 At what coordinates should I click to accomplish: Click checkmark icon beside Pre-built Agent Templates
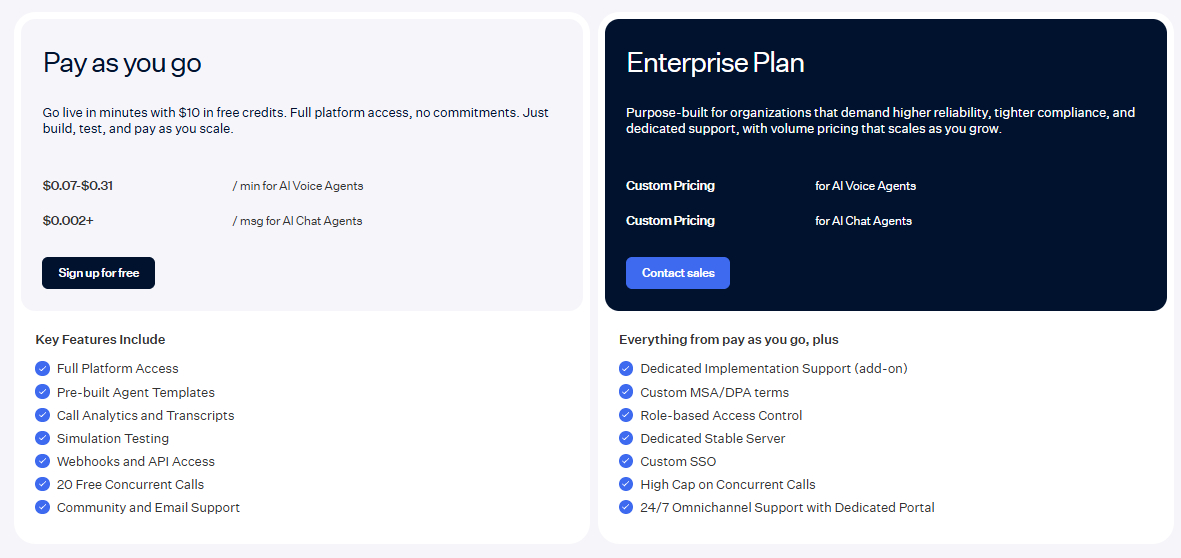pos(42,392)
